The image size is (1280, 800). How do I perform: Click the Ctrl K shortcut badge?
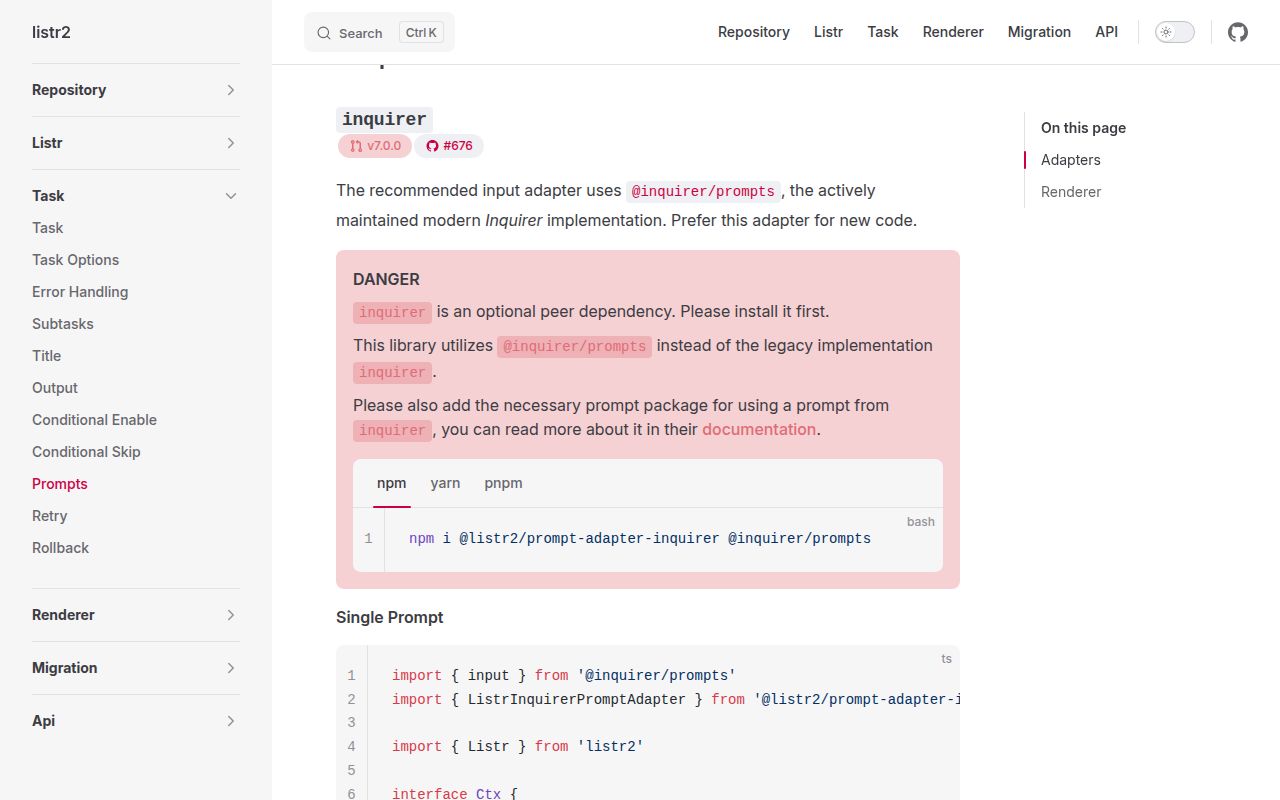pyautogui.click(x=421, y=32)
